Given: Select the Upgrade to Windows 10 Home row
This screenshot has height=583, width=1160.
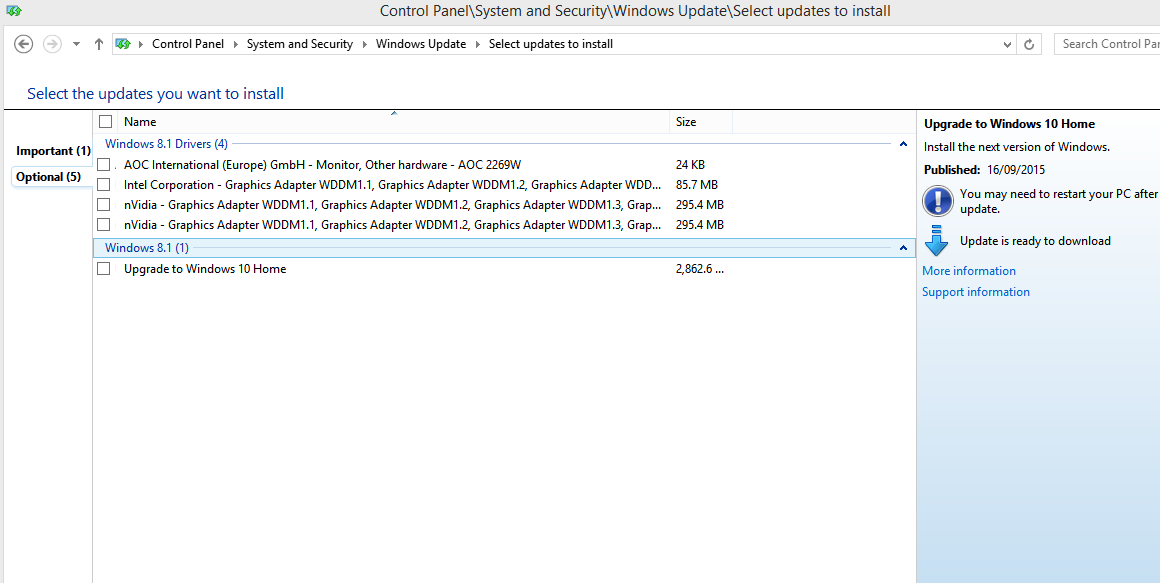Looking at the screenshot, I should point(504,269).
